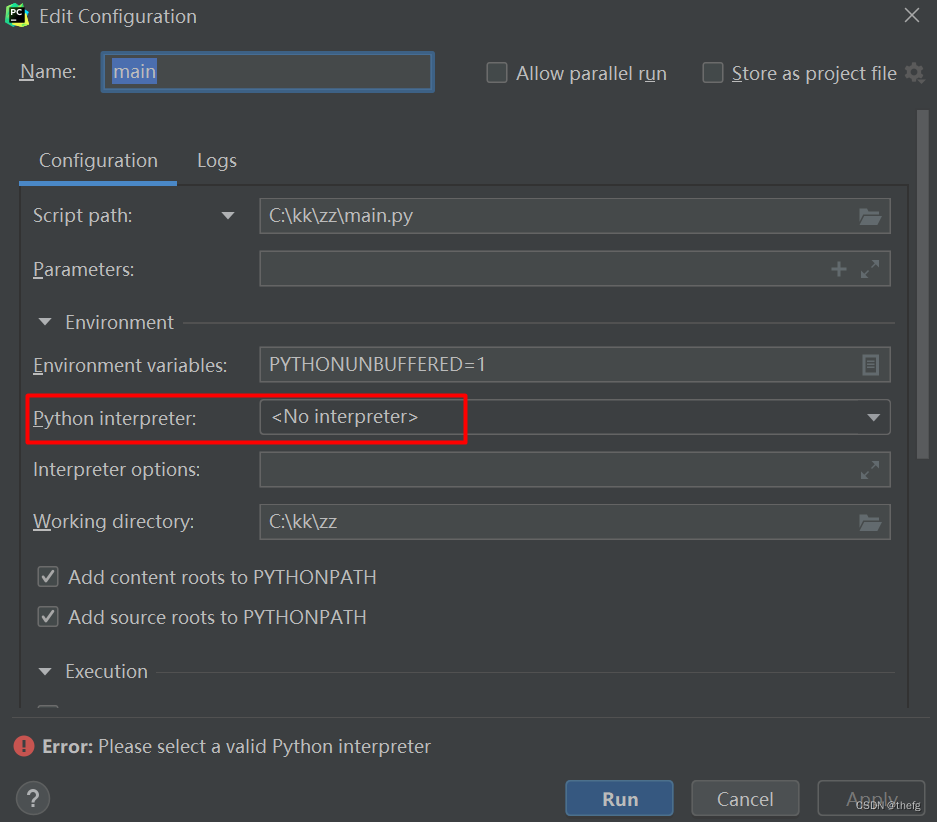Open the Python interpreter dropdown
Image resolution: width=937 pixels, height=822 pixels.
click(873, 417)
